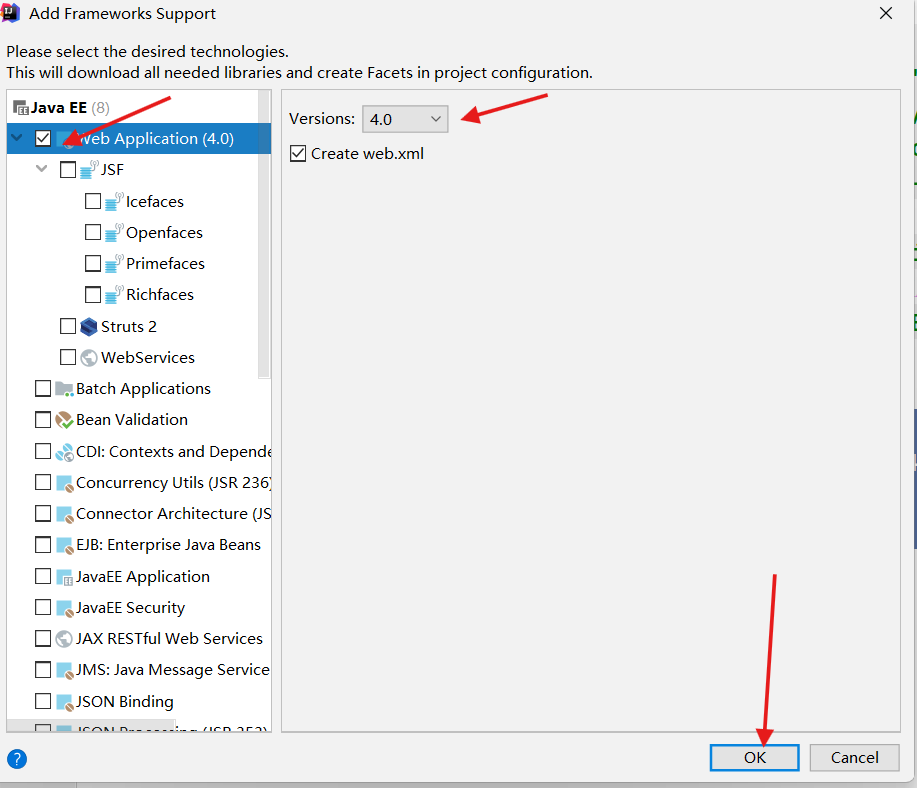
Task: Select the Batch Applications label
Action: pyautogui.click(x=143, y=389)
